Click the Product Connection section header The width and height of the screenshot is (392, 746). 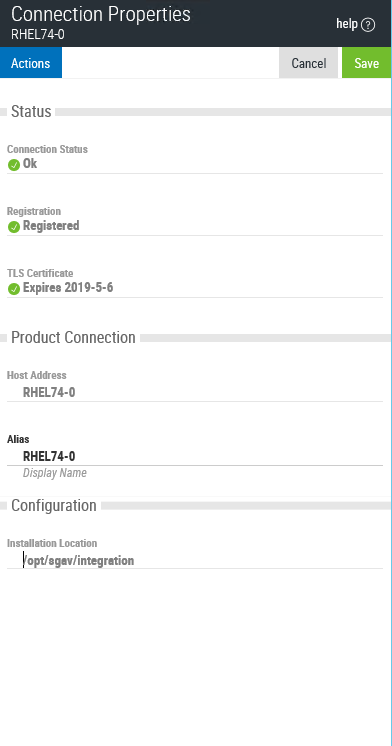point(73,337)
